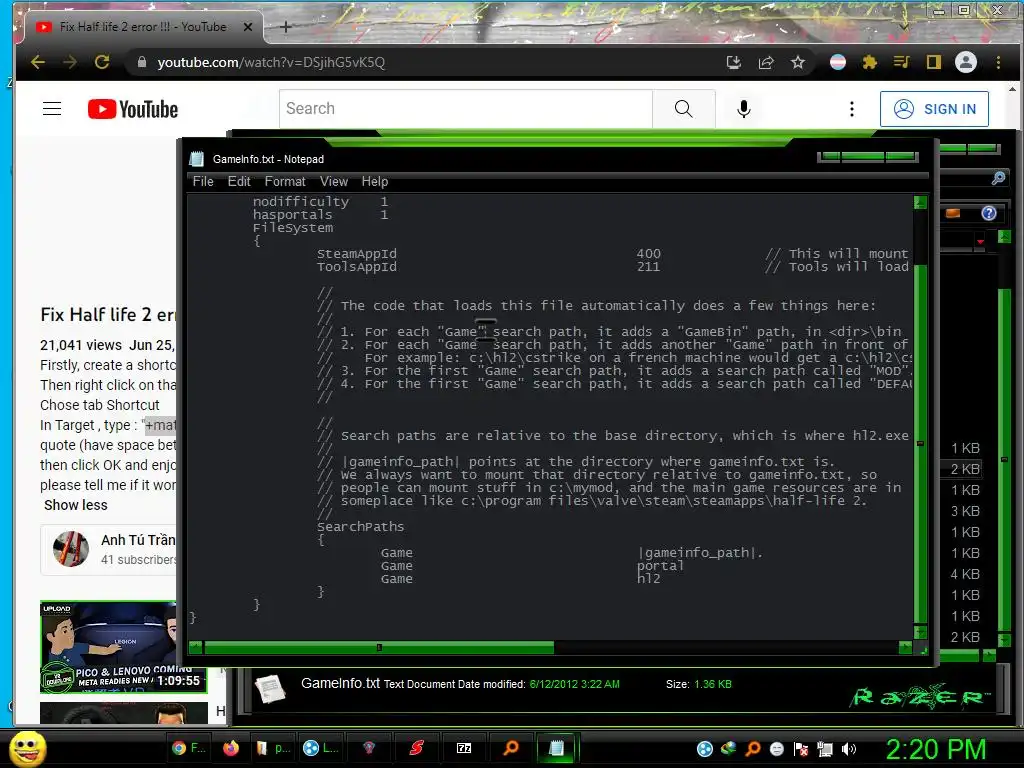
Task: Select the 'Fix Half life 2 error' tab
Action: (142, 27)
